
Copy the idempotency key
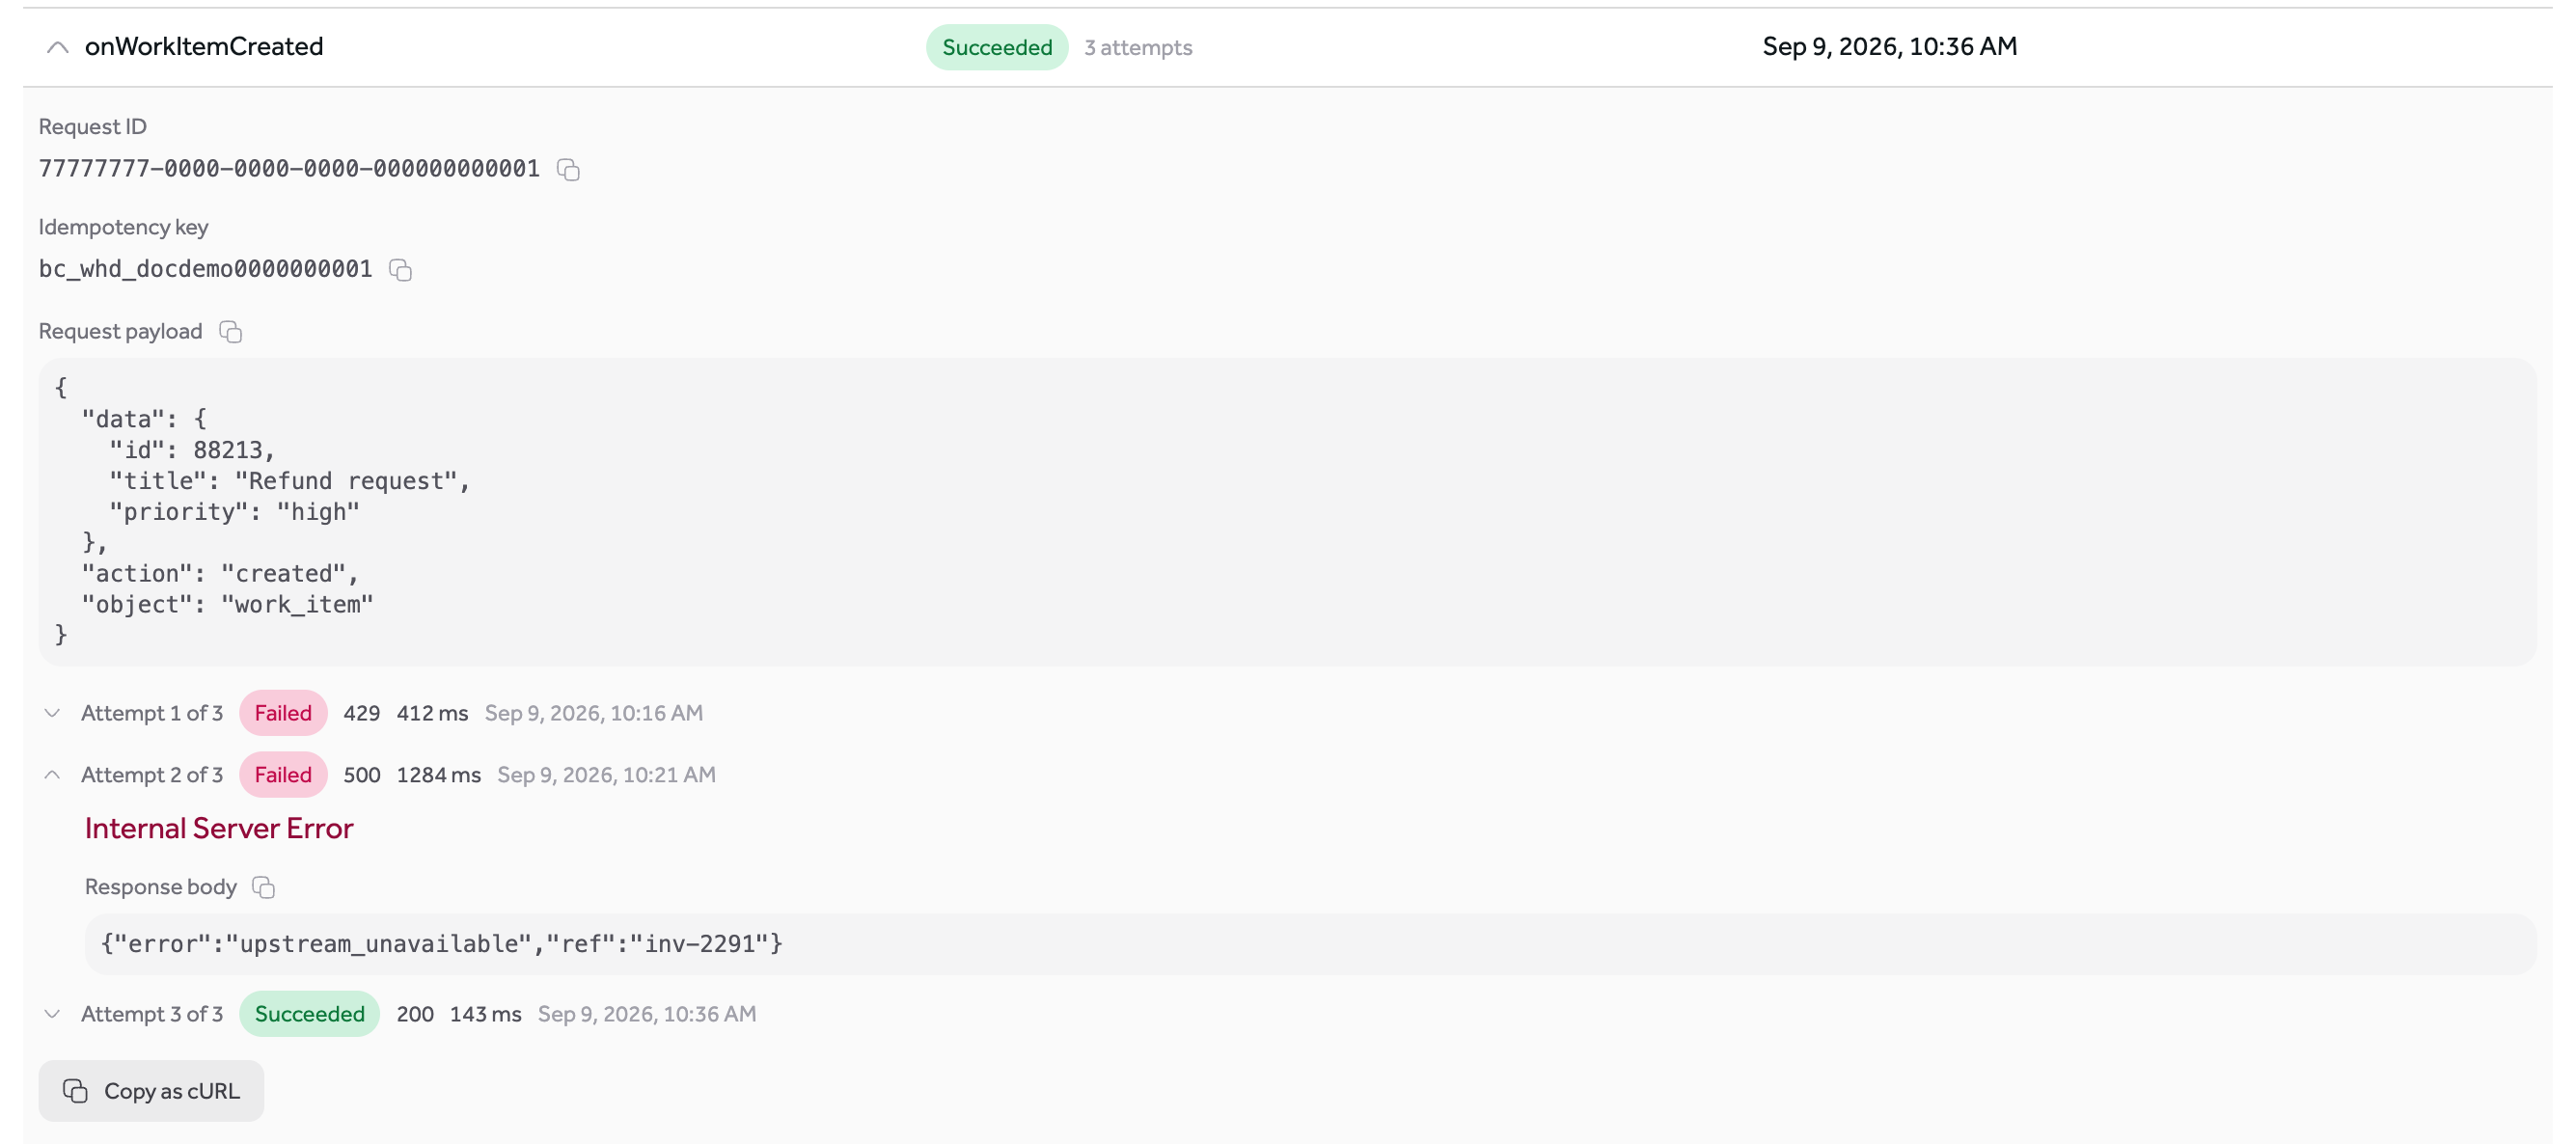click(x=400, y=270)
